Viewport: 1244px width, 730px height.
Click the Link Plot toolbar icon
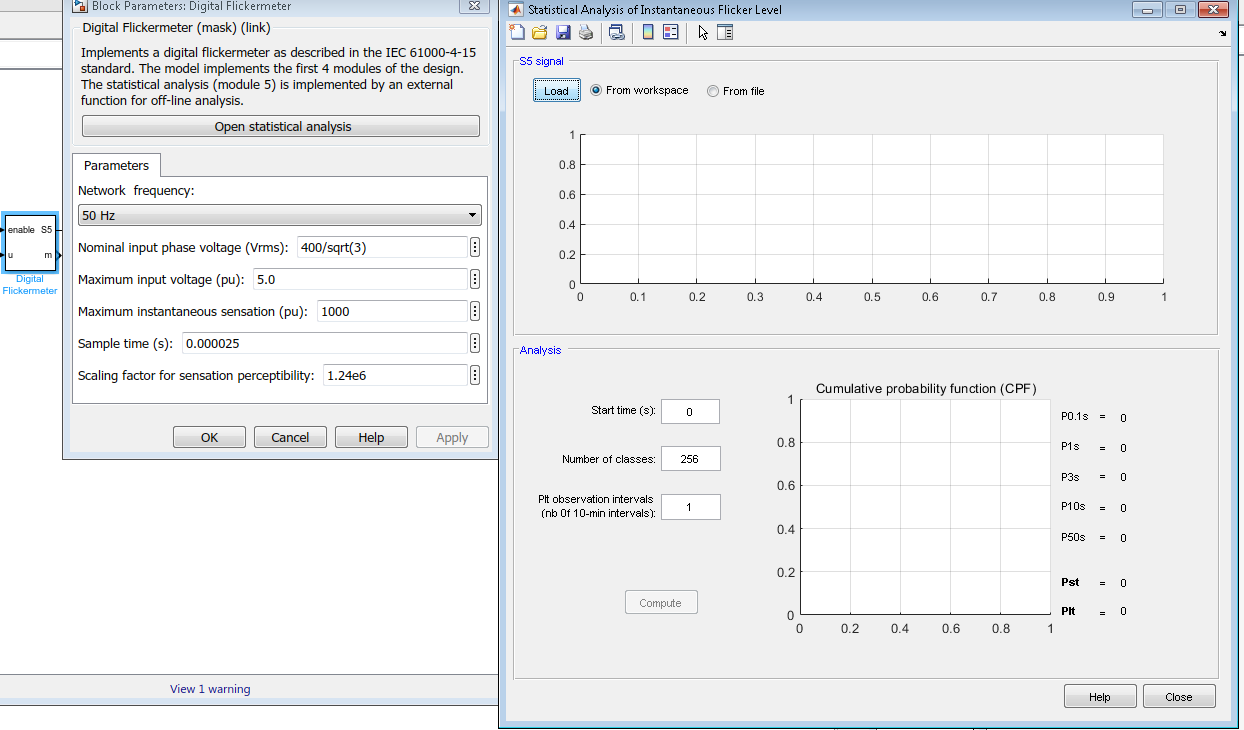pos(617,32)
